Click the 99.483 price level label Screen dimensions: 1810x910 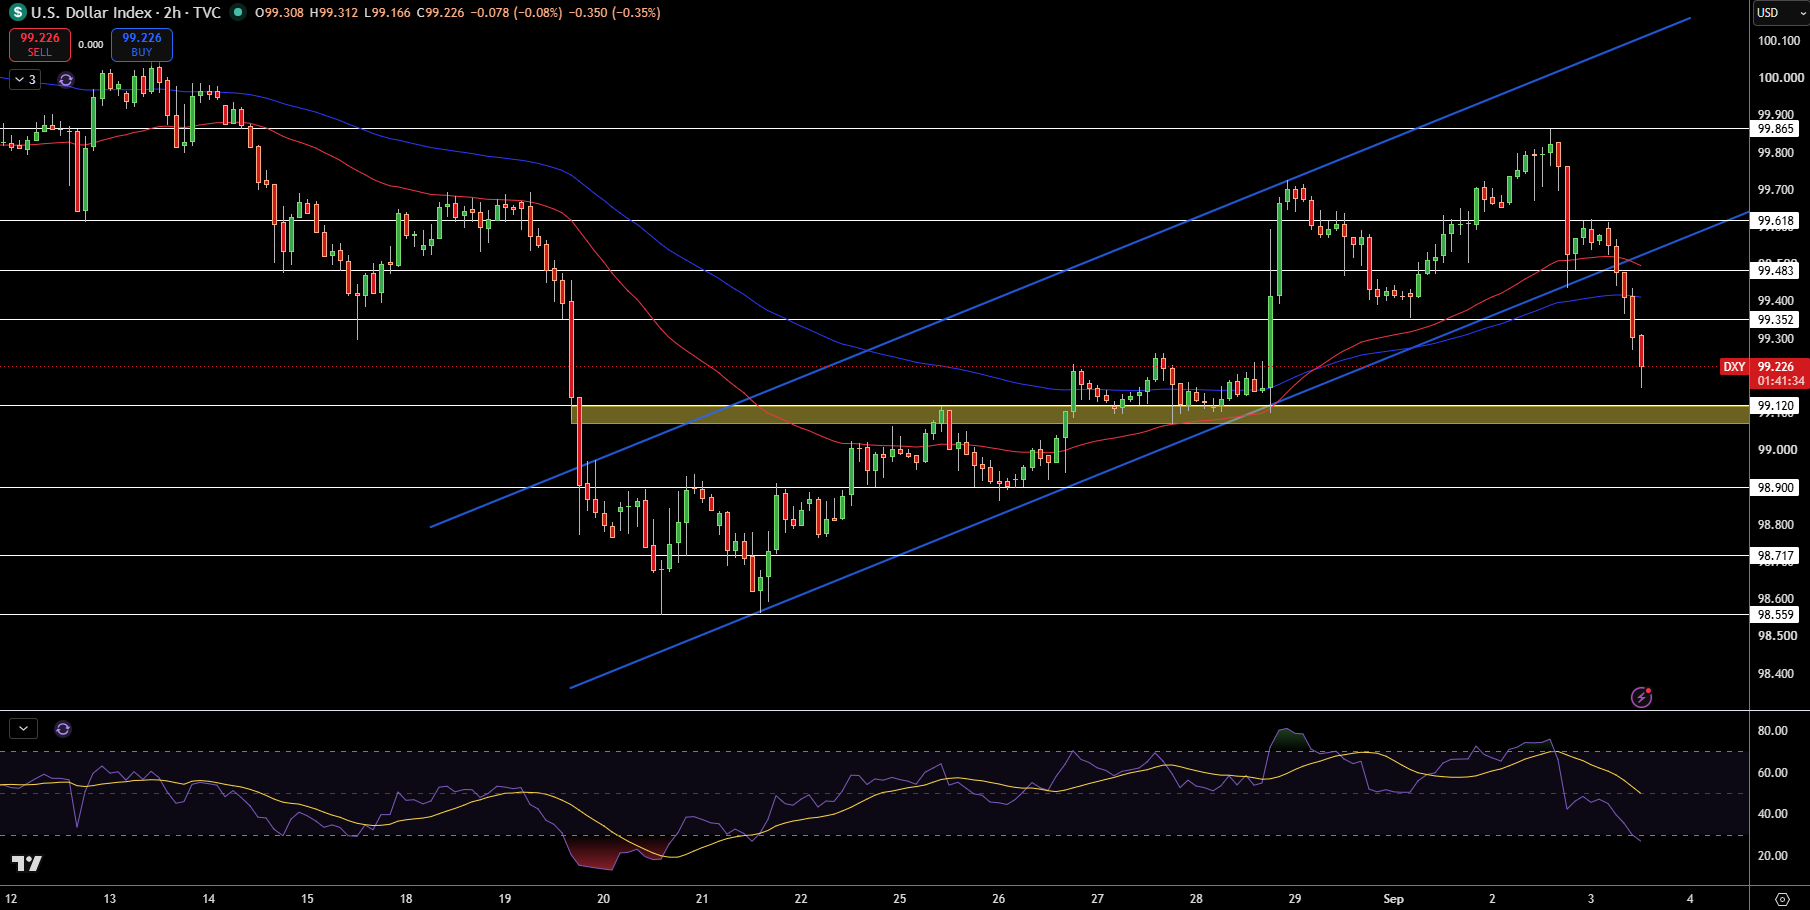click(1776, 271)
